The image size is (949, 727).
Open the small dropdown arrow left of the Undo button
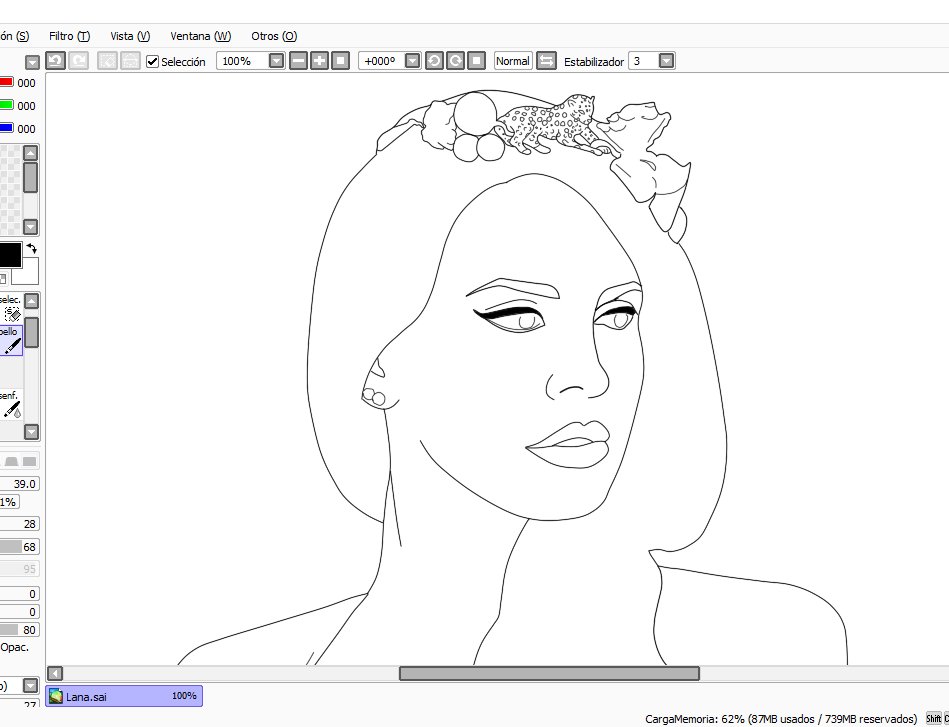(32, 62)
